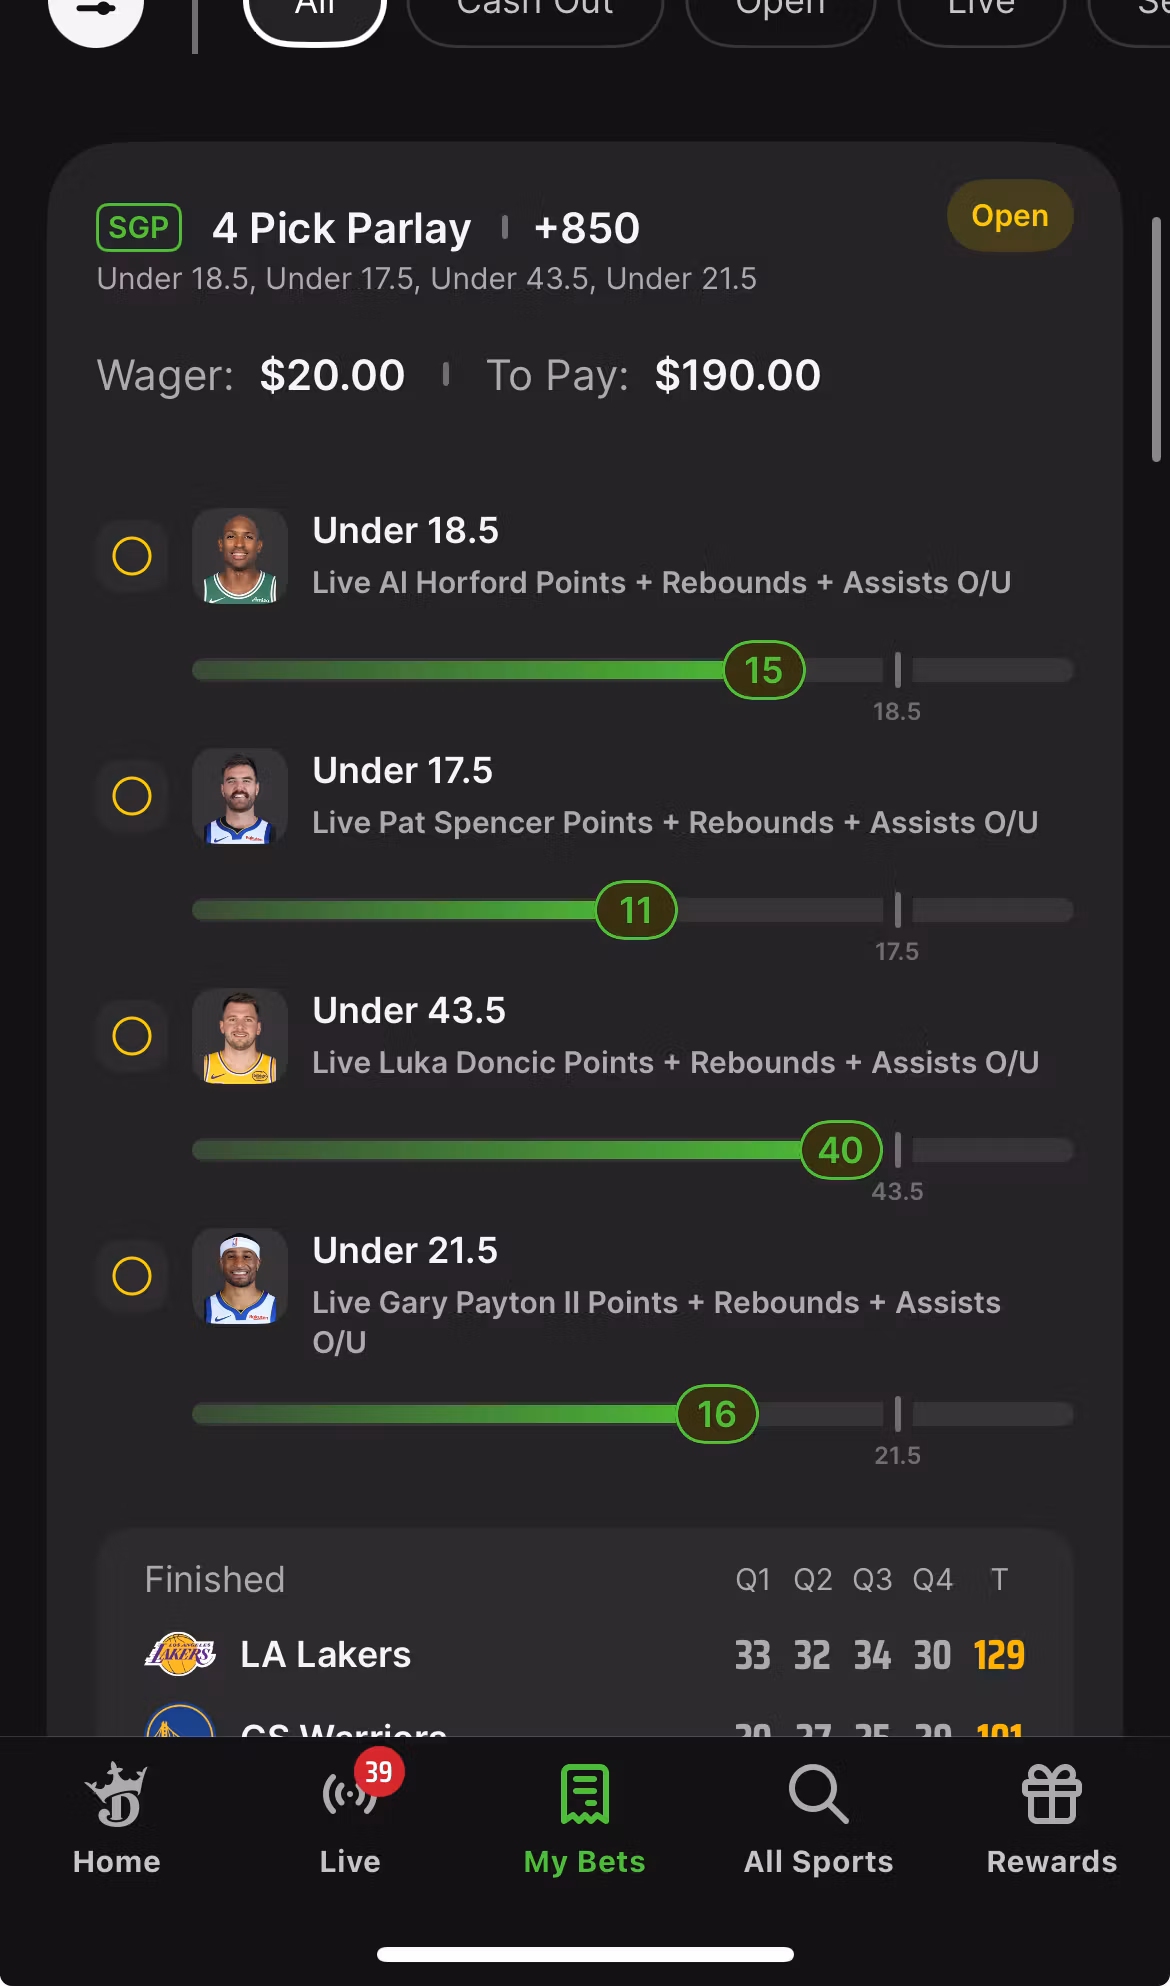This screenshot has height=1986, width=1170.
Task: Select the Al Horford Under 18.5 circle
Action: coord(132,556)
